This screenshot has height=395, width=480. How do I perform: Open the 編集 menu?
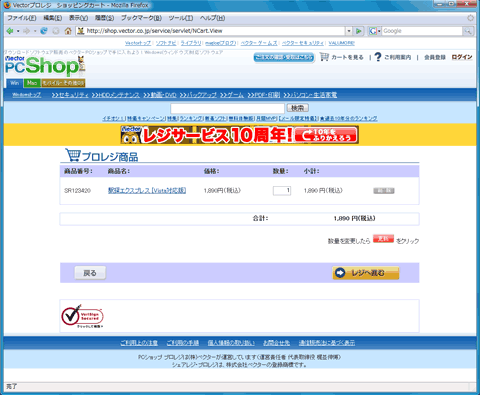point(53,18)
